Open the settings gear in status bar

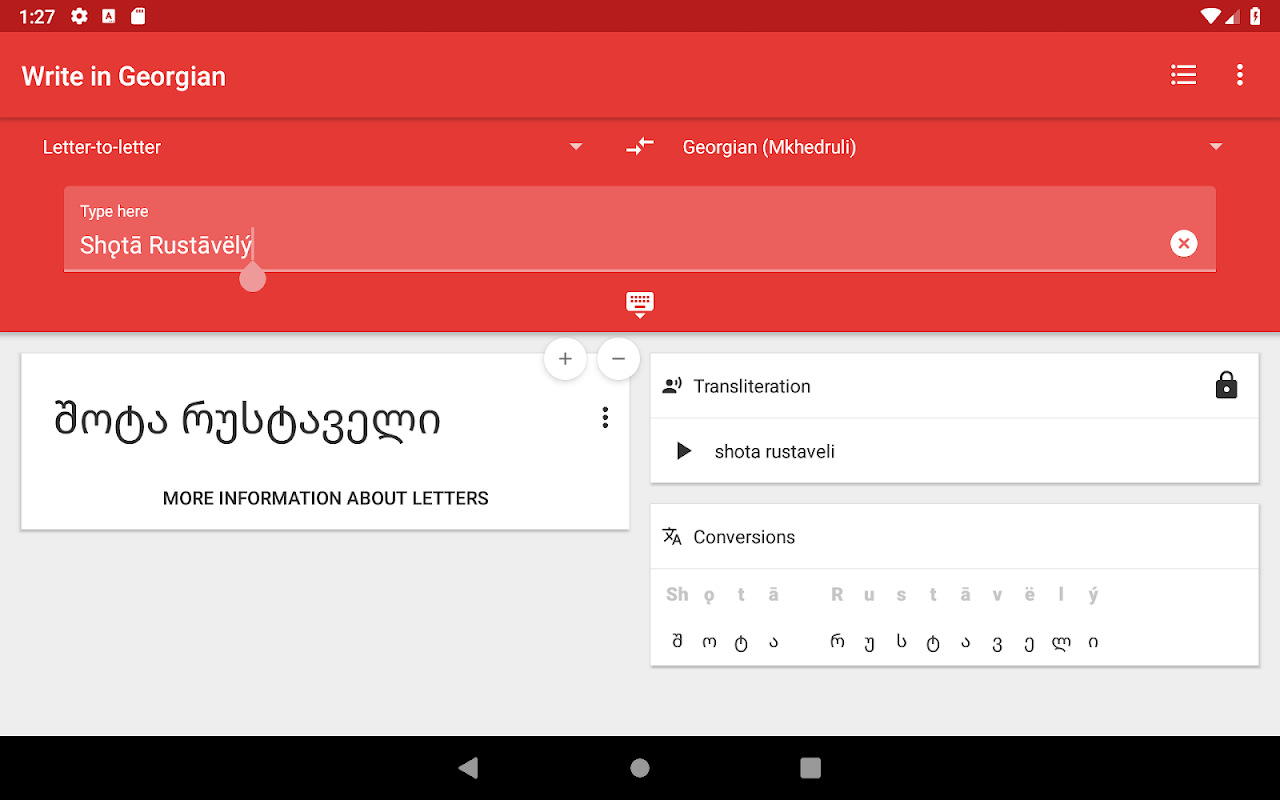[x=80, y=16]
